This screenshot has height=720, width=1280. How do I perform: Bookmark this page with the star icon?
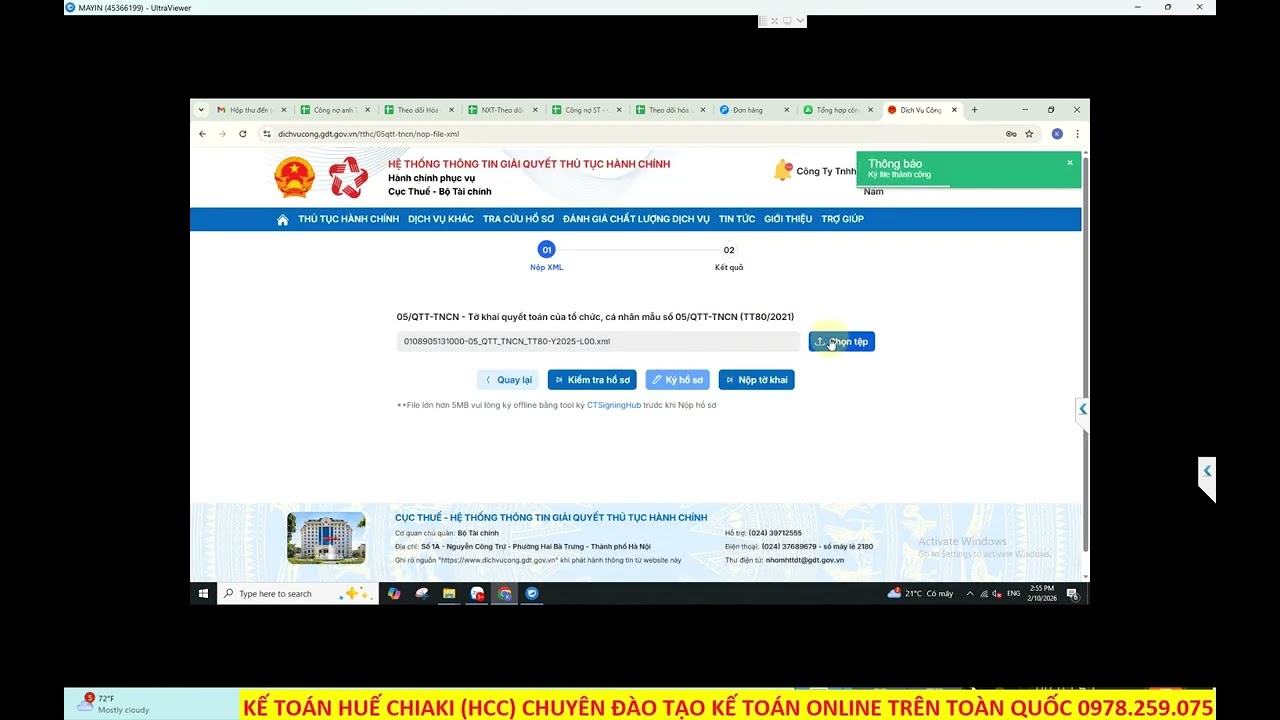pos(1029,134)
